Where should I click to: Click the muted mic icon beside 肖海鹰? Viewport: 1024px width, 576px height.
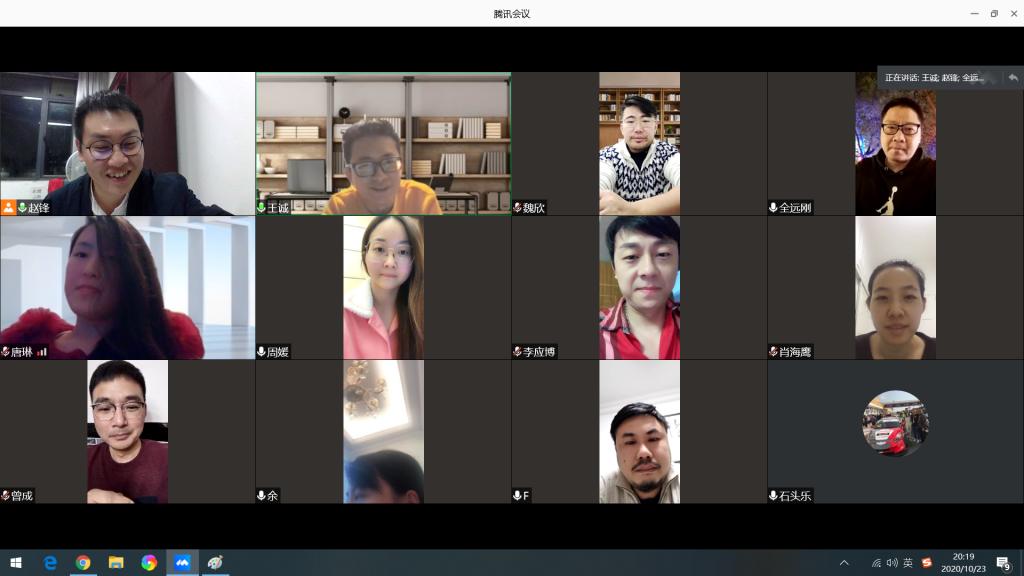click(773, 352)
